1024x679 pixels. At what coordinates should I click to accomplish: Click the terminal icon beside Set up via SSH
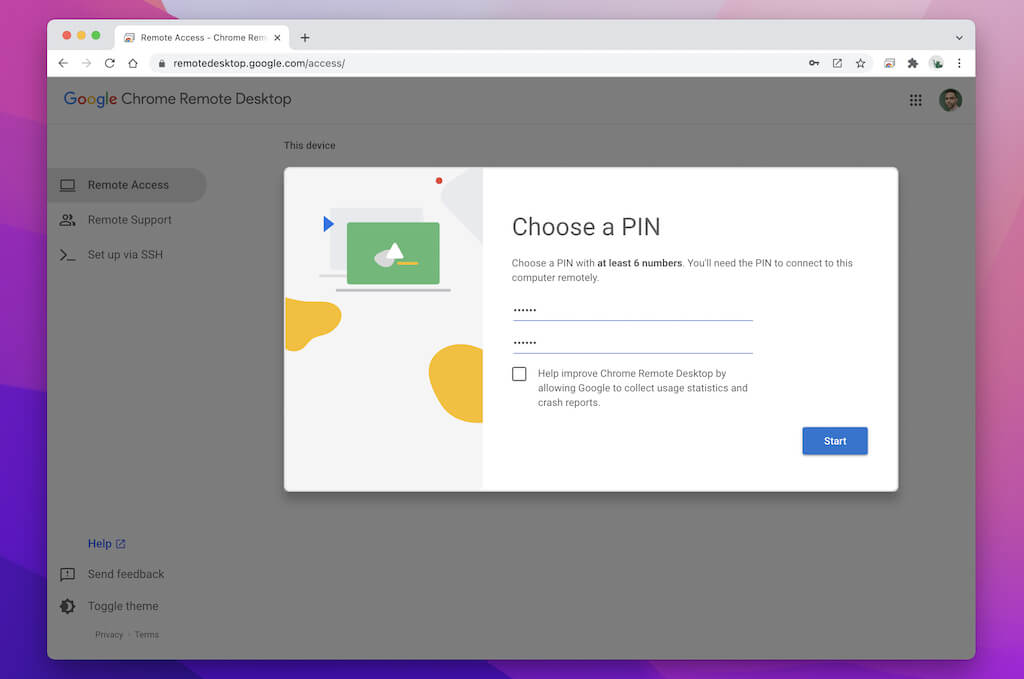[x=67, y=255]
